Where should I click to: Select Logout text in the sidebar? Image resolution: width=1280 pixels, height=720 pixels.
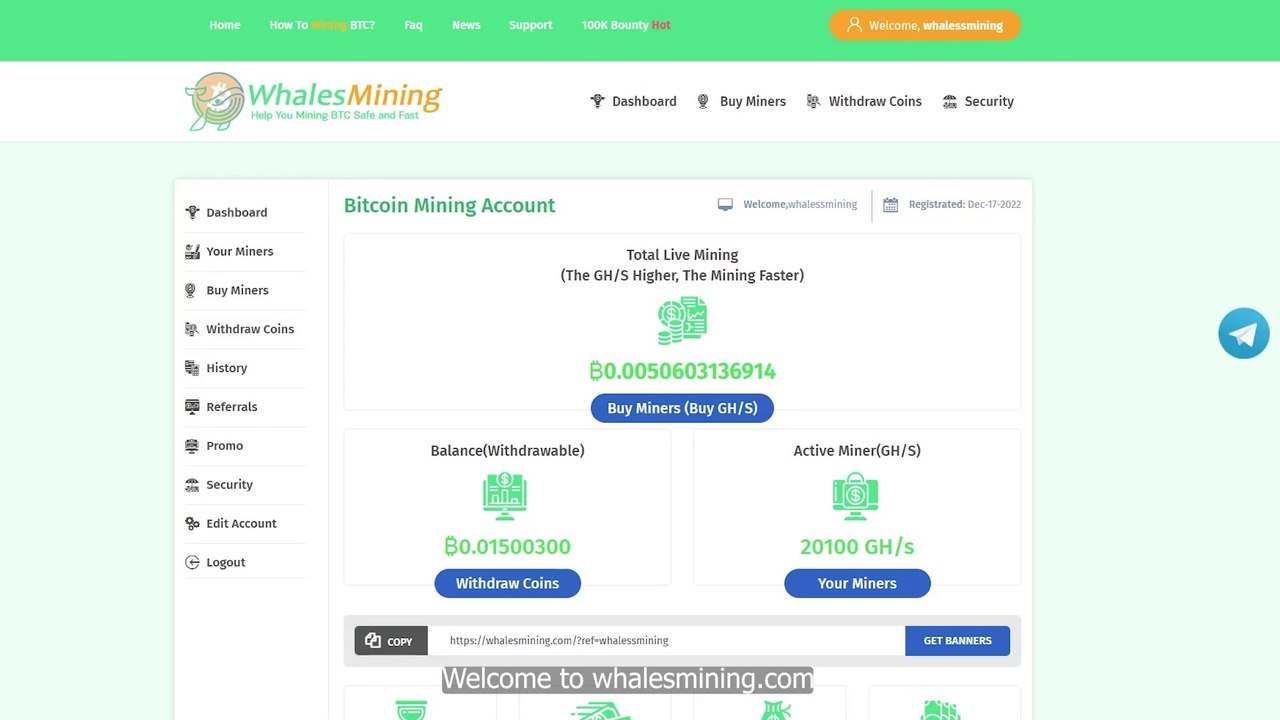click(x=225, y=563)
